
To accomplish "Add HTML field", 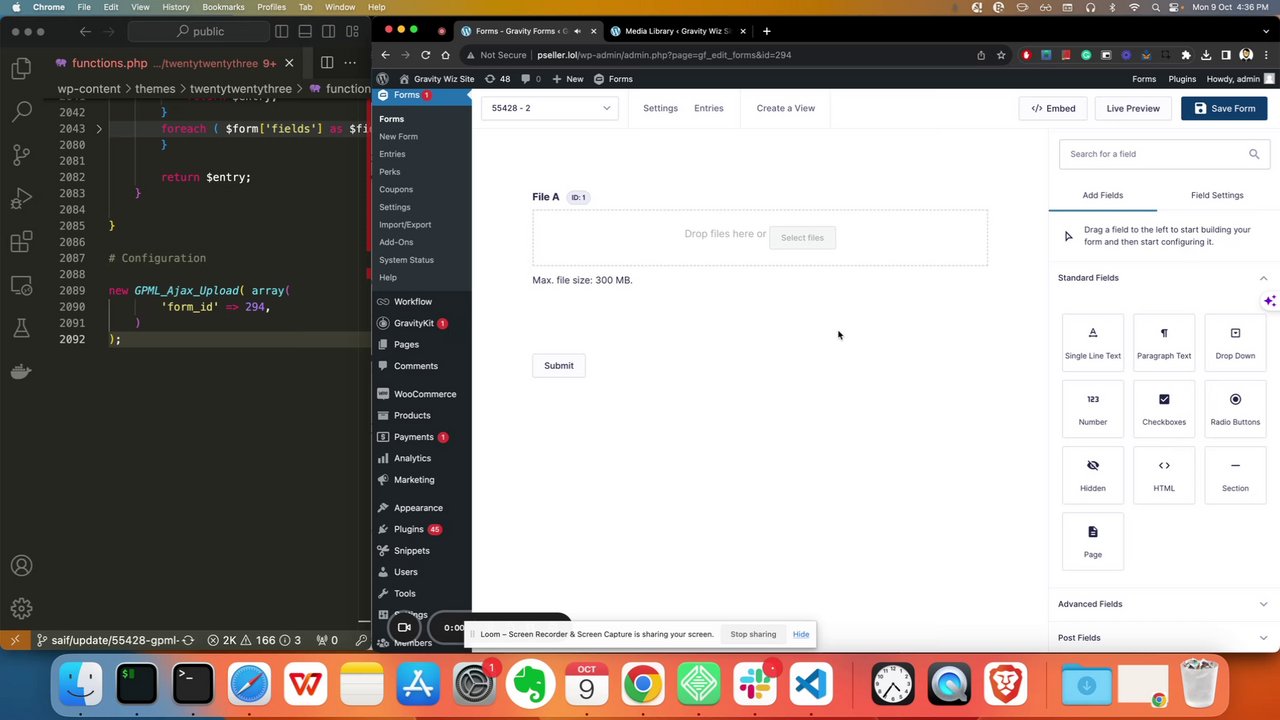I will pyautogui.click(x=1164, y=474).
